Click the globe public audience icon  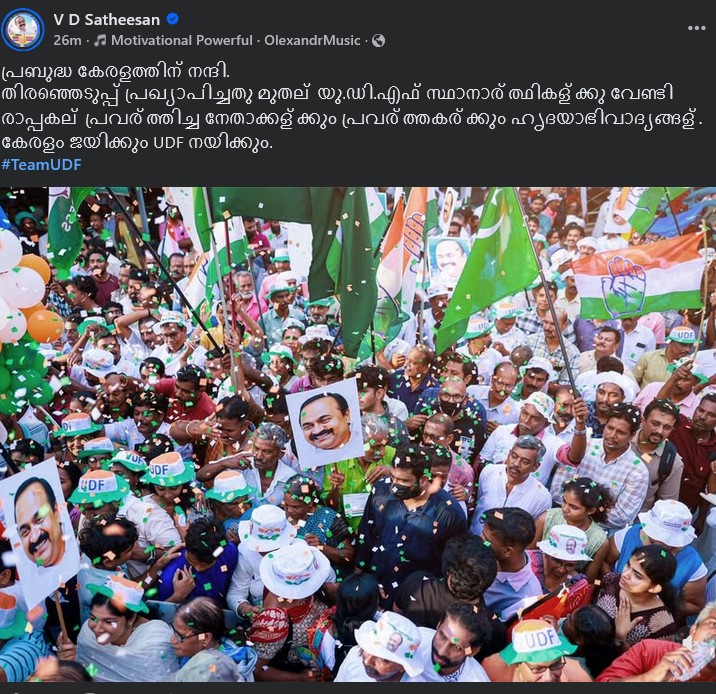(379, 41)
